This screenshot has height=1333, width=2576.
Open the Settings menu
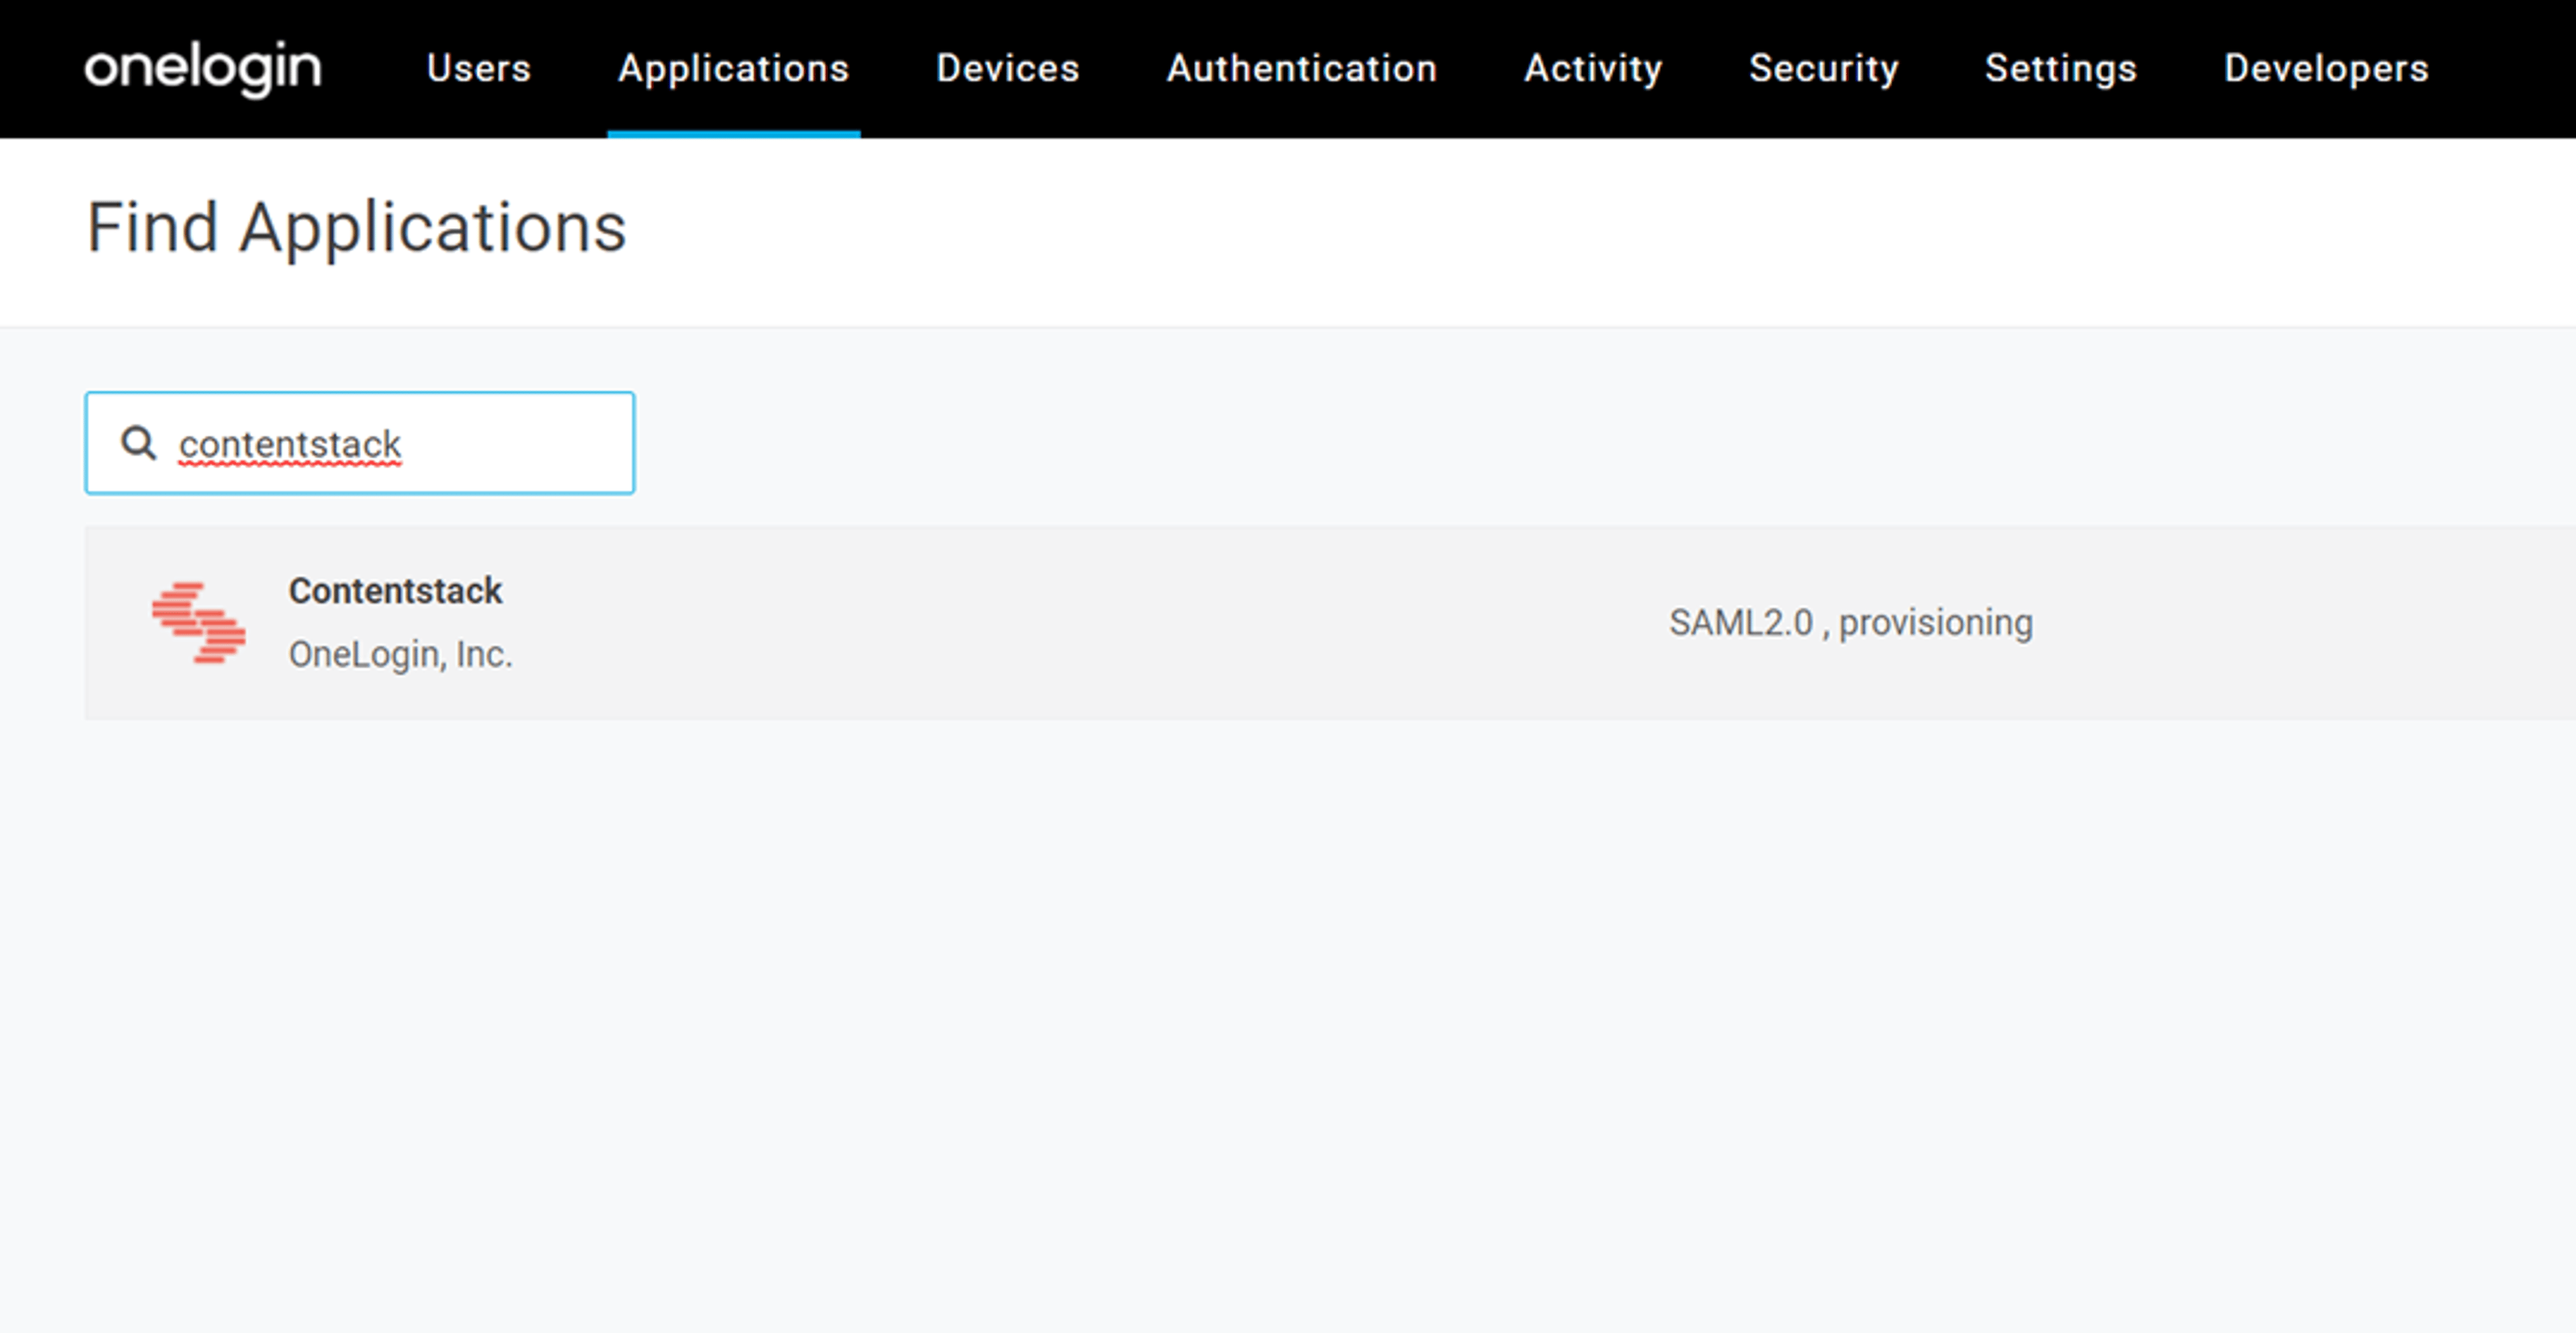tap(2060, 68)
